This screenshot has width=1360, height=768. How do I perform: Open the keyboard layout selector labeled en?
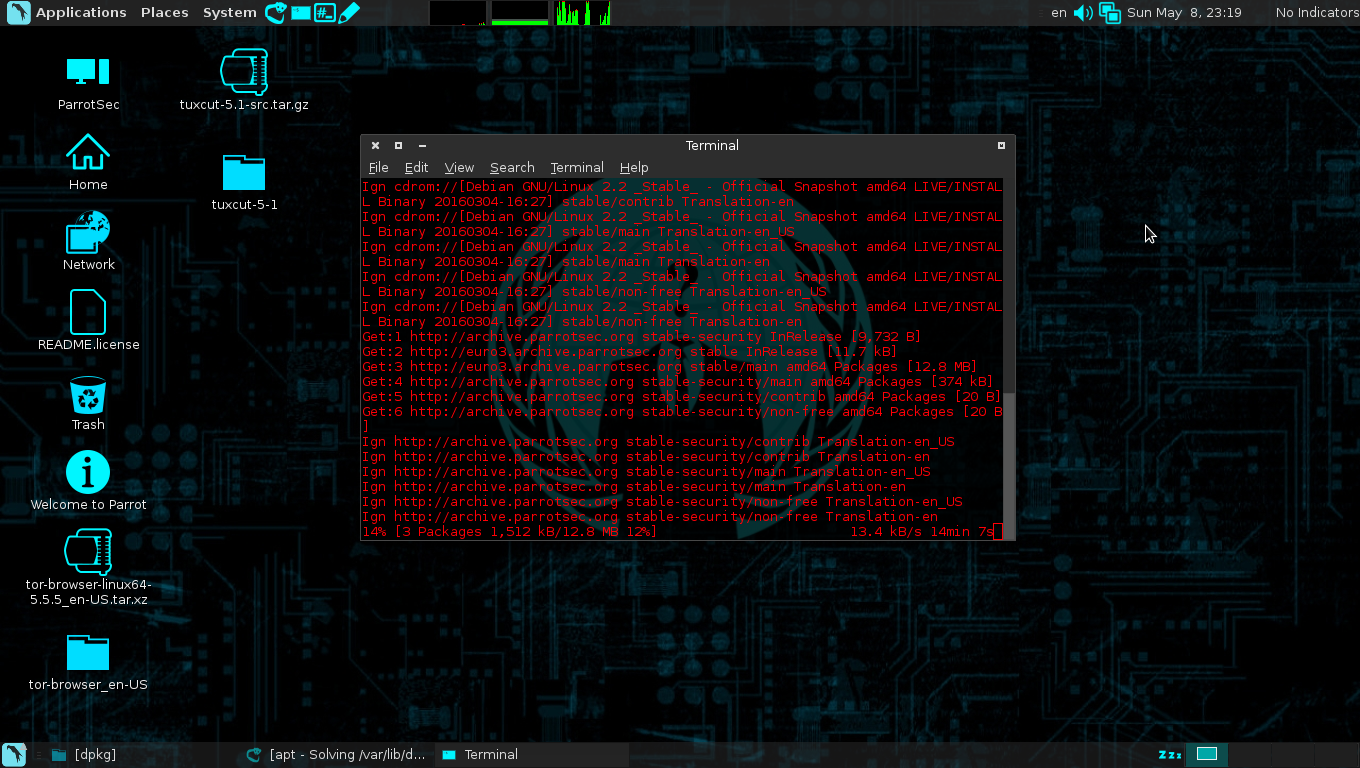pyautogui.click(x=1058, y=13)
